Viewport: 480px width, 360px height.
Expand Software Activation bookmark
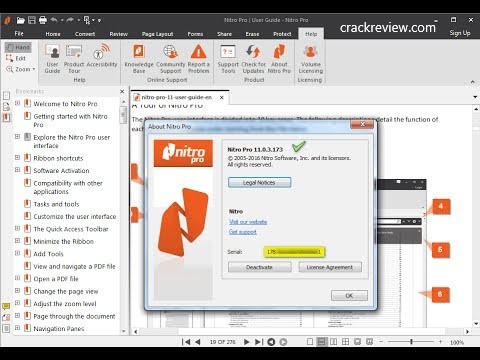pos(17,170)
